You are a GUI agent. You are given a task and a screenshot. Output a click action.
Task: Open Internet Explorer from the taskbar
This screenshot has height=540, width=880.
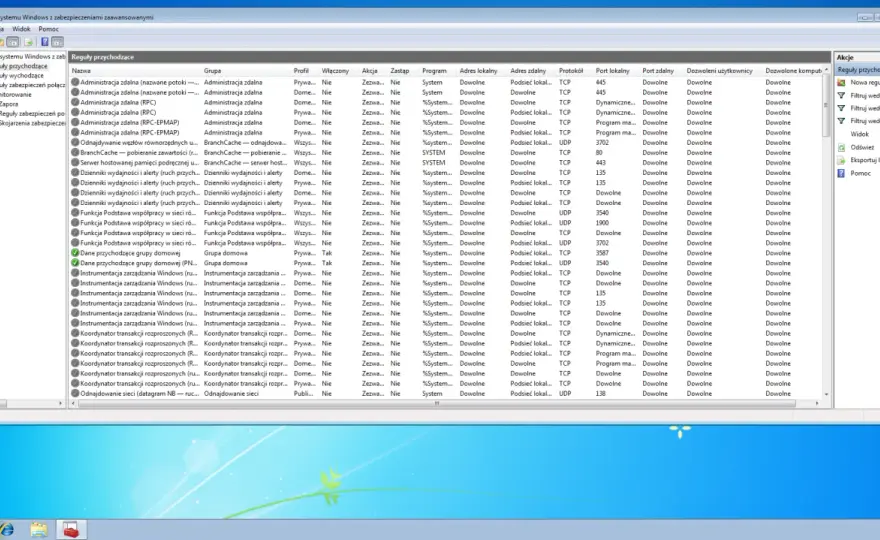tap(7, 529)
